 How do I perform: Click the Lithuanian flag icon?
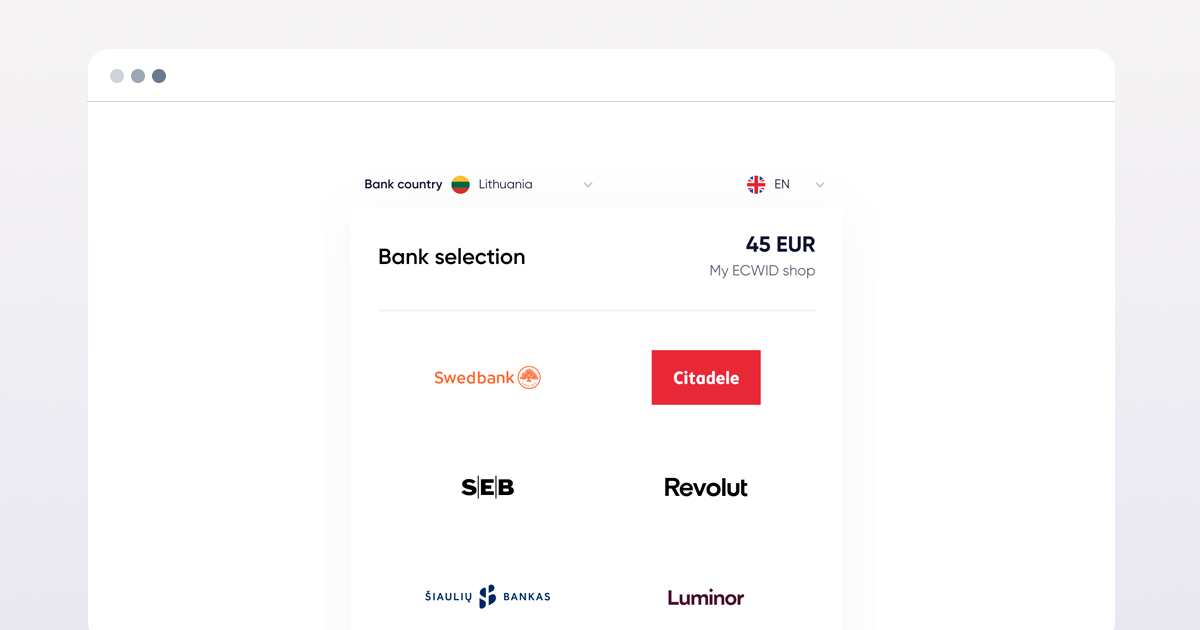(x=460, y=184)
